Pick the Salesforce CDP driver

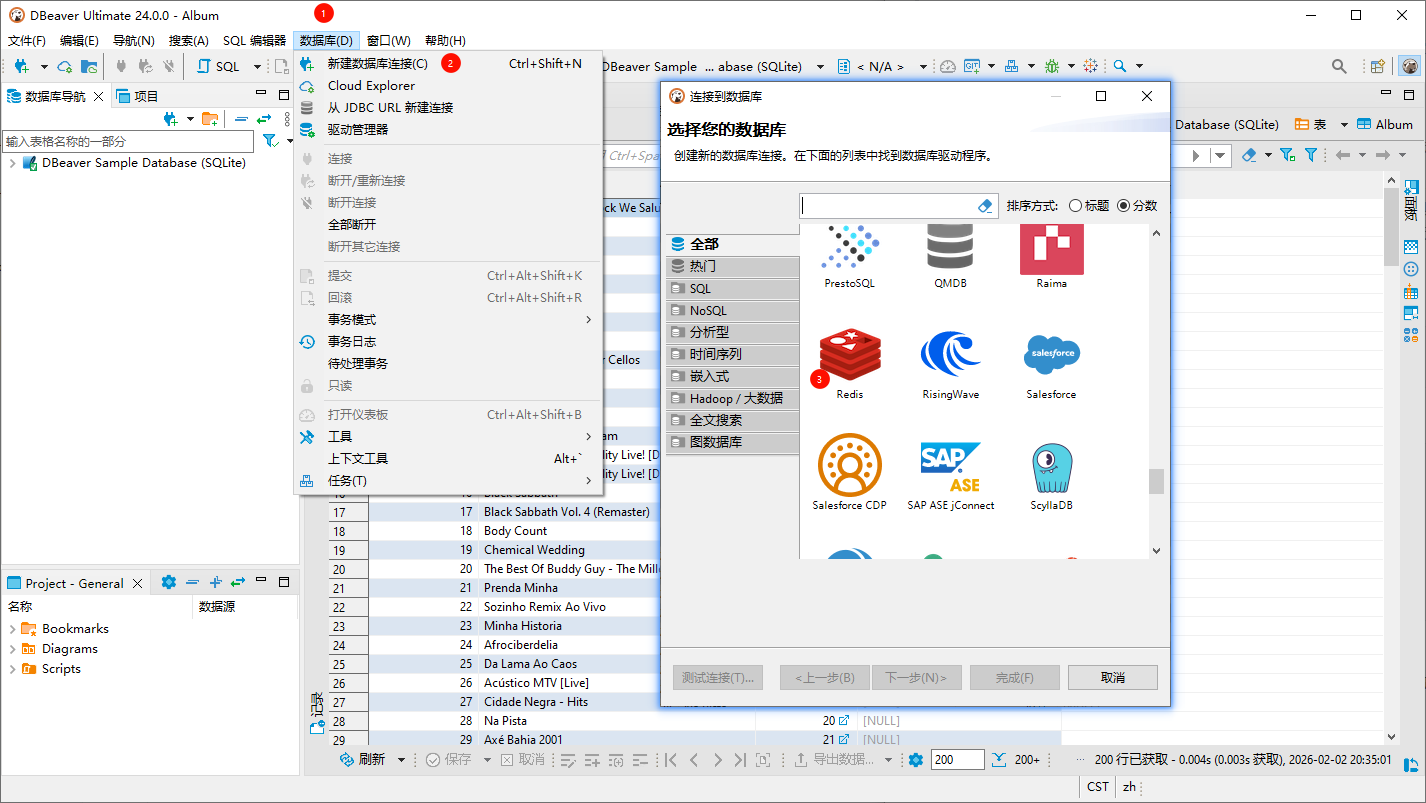[x=849, y=473]
